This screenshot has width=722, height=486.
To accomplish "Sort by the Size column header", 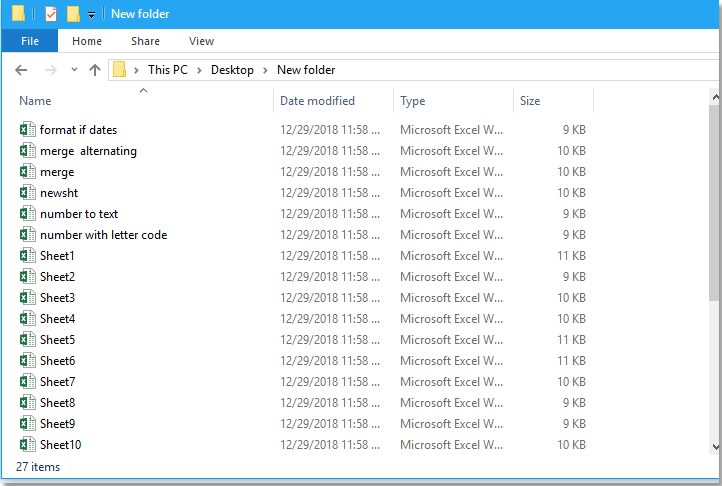I will pyautogui.click(x=530, y=101).
